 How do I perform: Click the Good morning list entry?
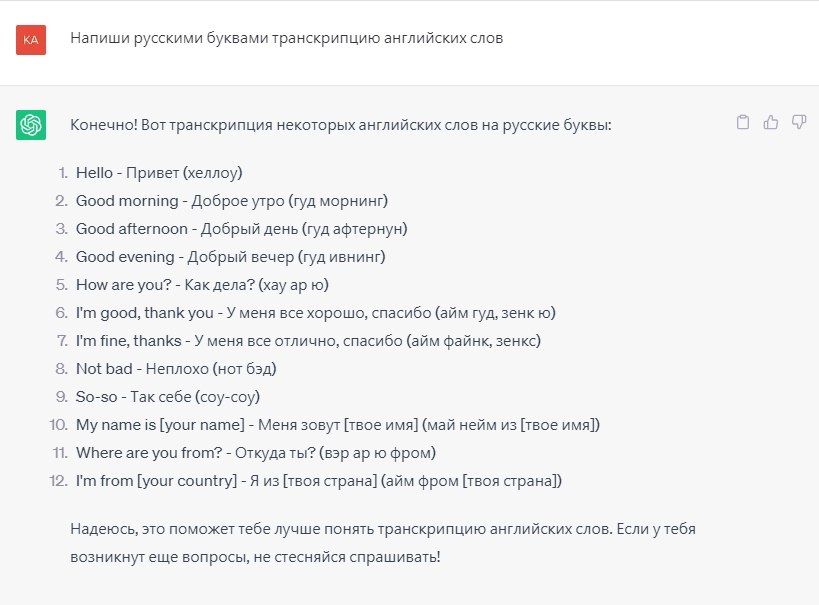(x=231, y=200)
